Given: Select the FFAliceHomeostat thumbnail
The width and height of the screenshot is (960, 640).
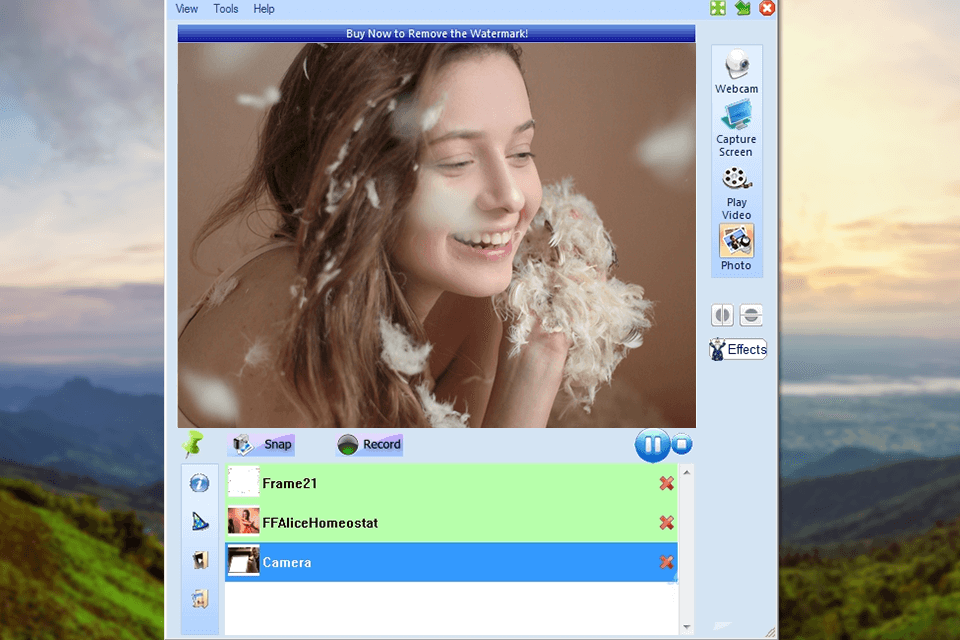Looking at the screenshot, I should [244, 522].
